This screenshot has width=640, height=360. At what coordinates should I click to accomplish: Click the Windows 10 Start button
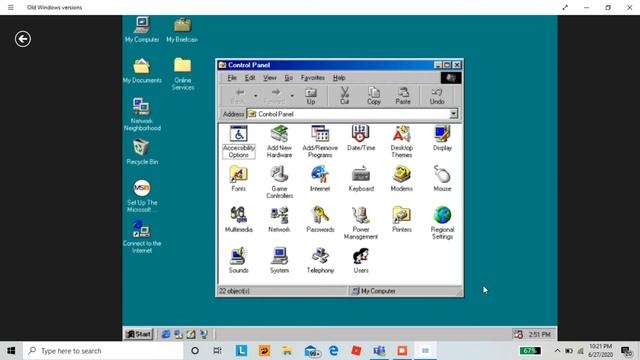[11, 351]
